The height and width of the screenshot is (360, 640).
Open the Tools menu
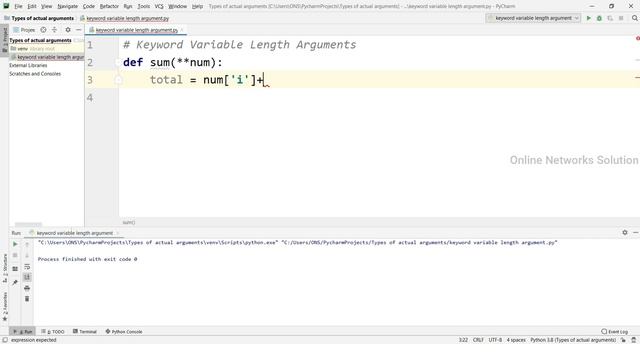click(x=143, y=7)
